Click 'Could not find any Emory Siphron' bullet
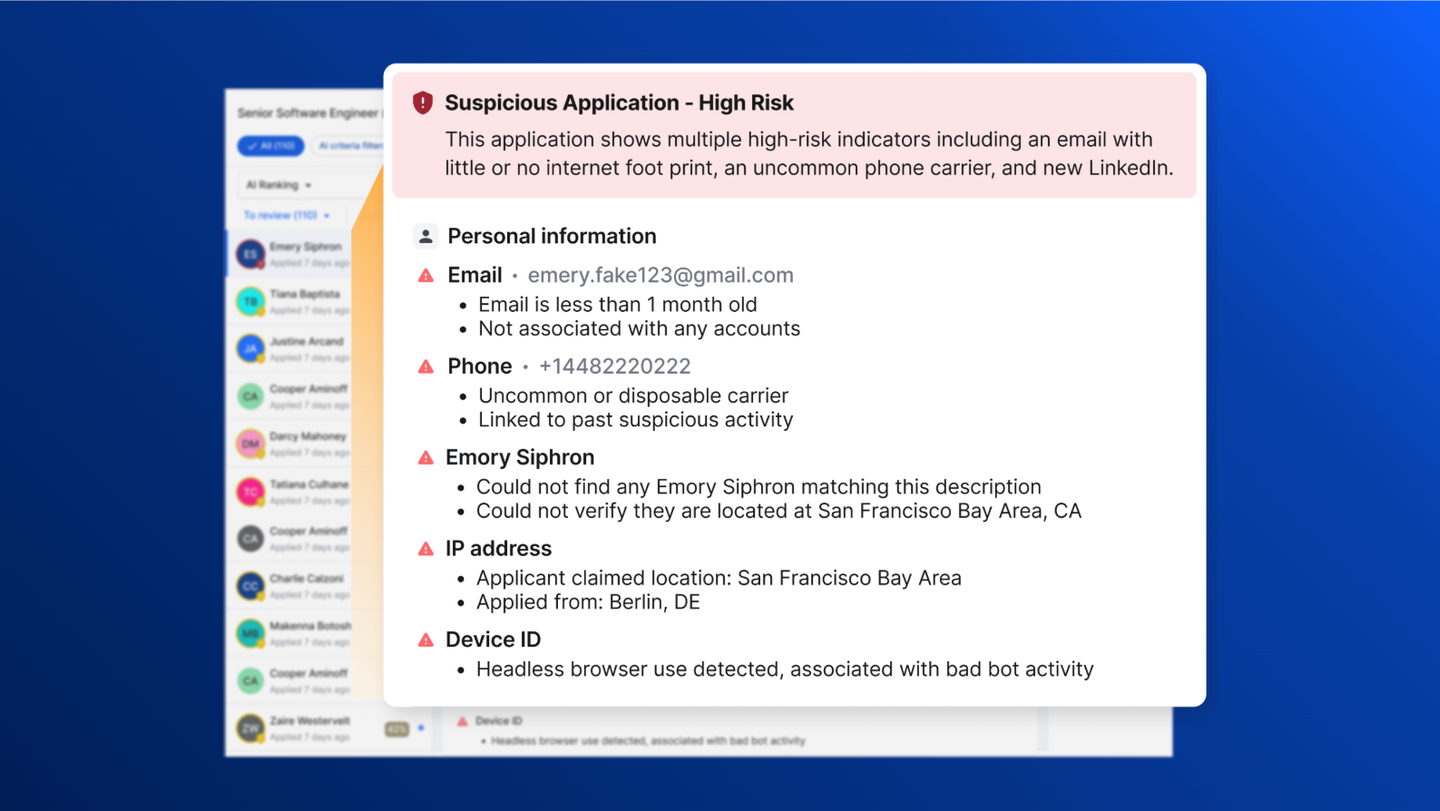Image resolution: width=1440 pixels, height=811 pixels. (758, 486)
